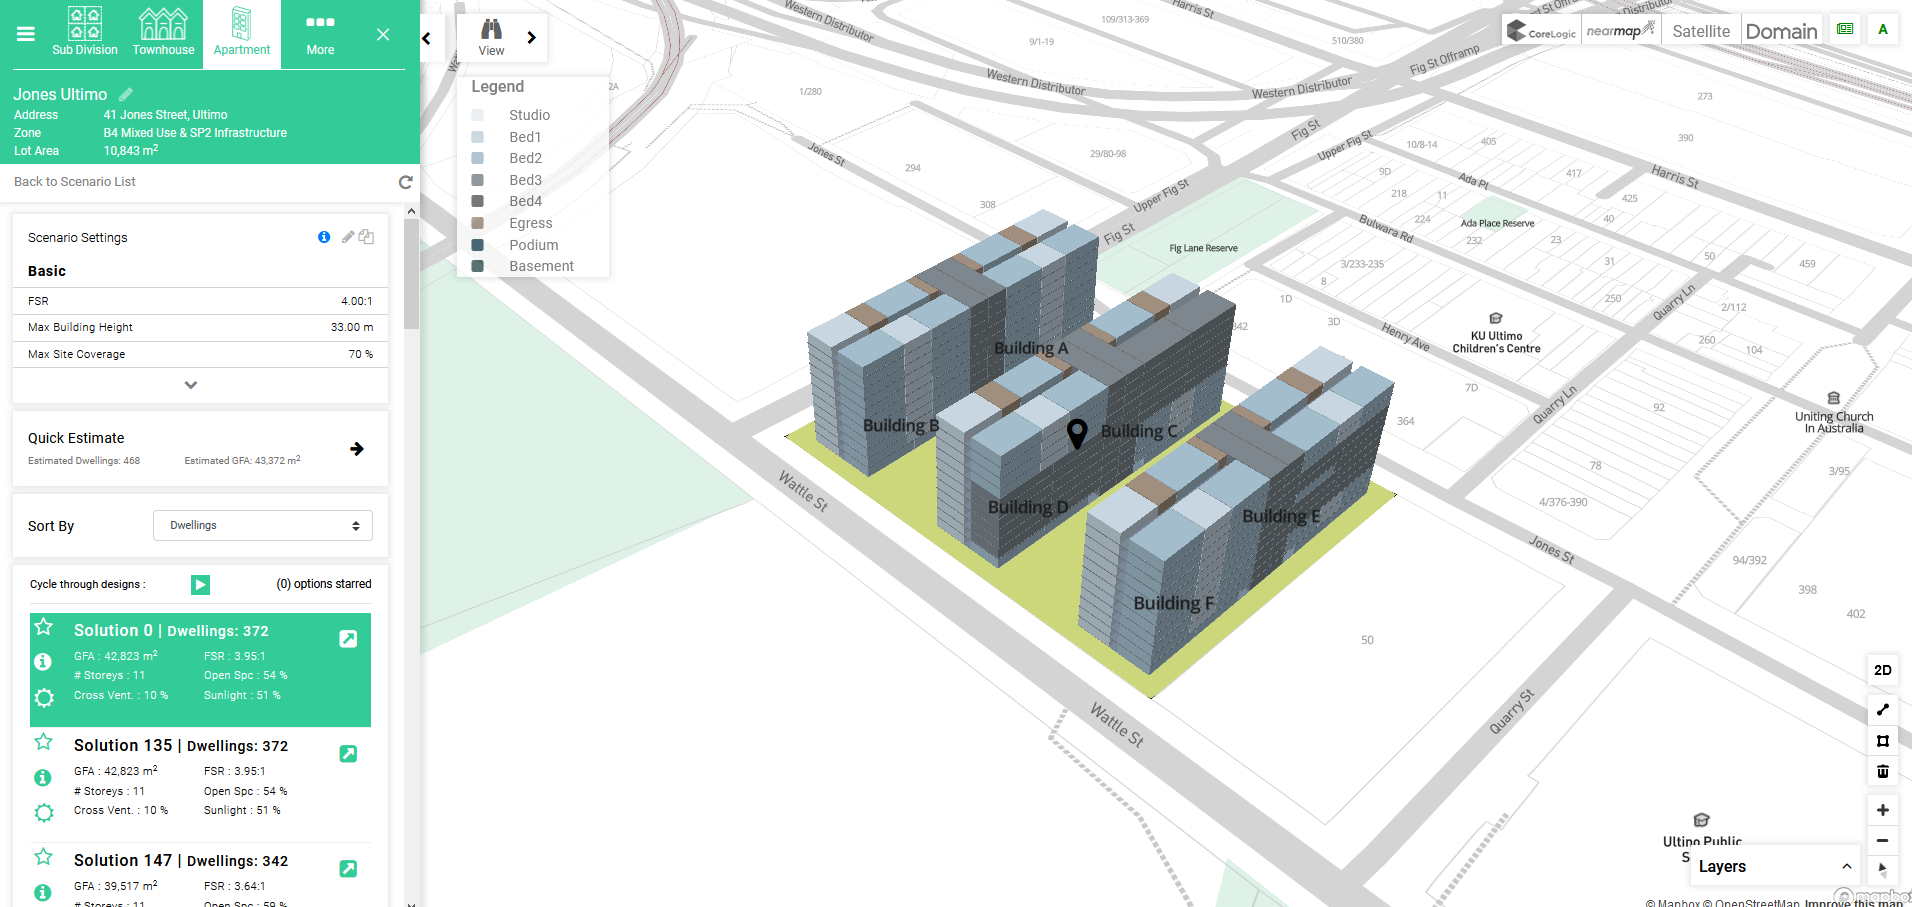Toggle the green A map labels button
Image resolution: width=1912 pixels, height=907 pixels.
click(1883, 29)
